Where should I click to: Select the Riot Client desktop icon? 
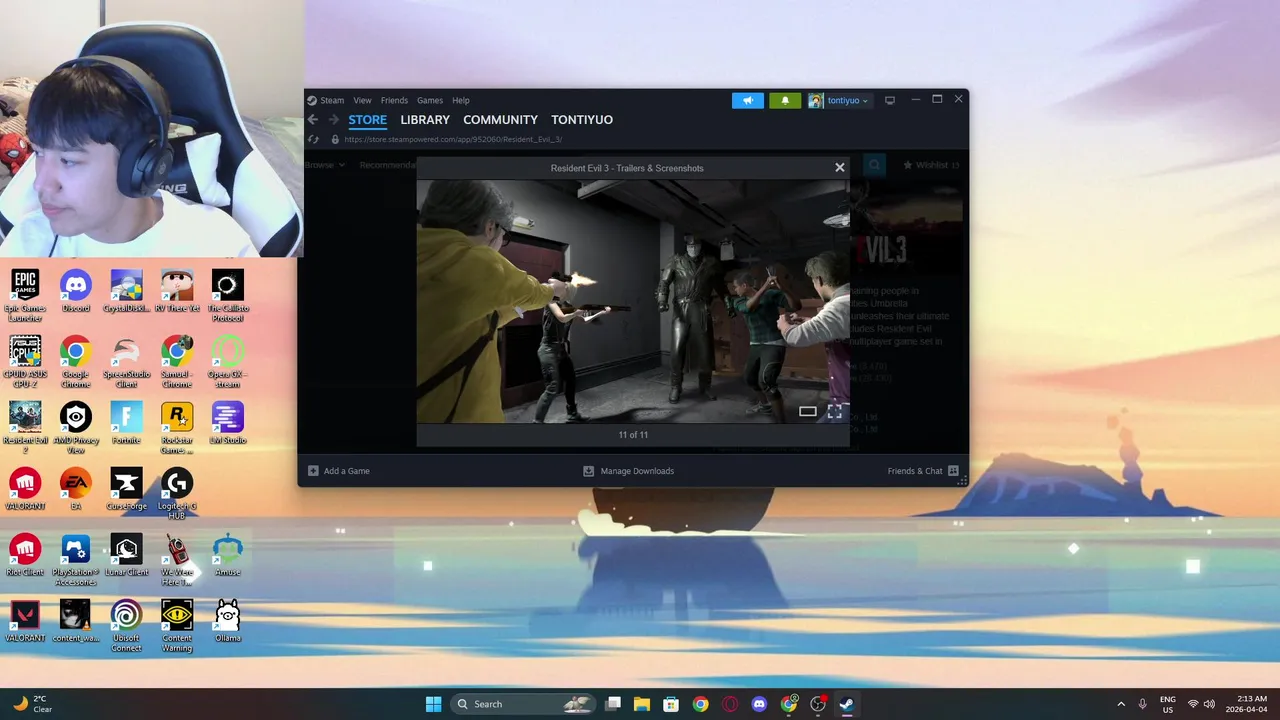[25, 555]
